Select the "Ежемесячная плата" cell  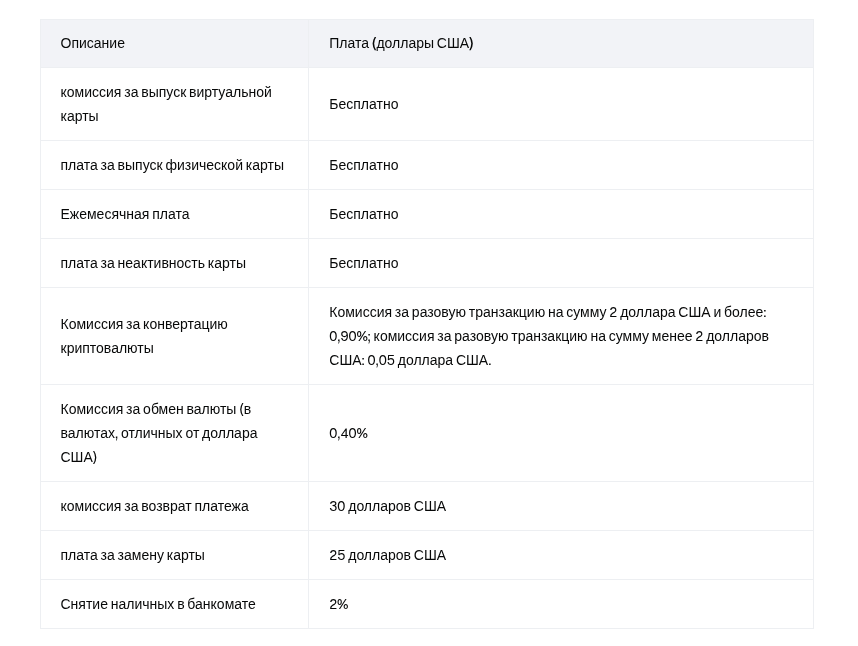125,214
